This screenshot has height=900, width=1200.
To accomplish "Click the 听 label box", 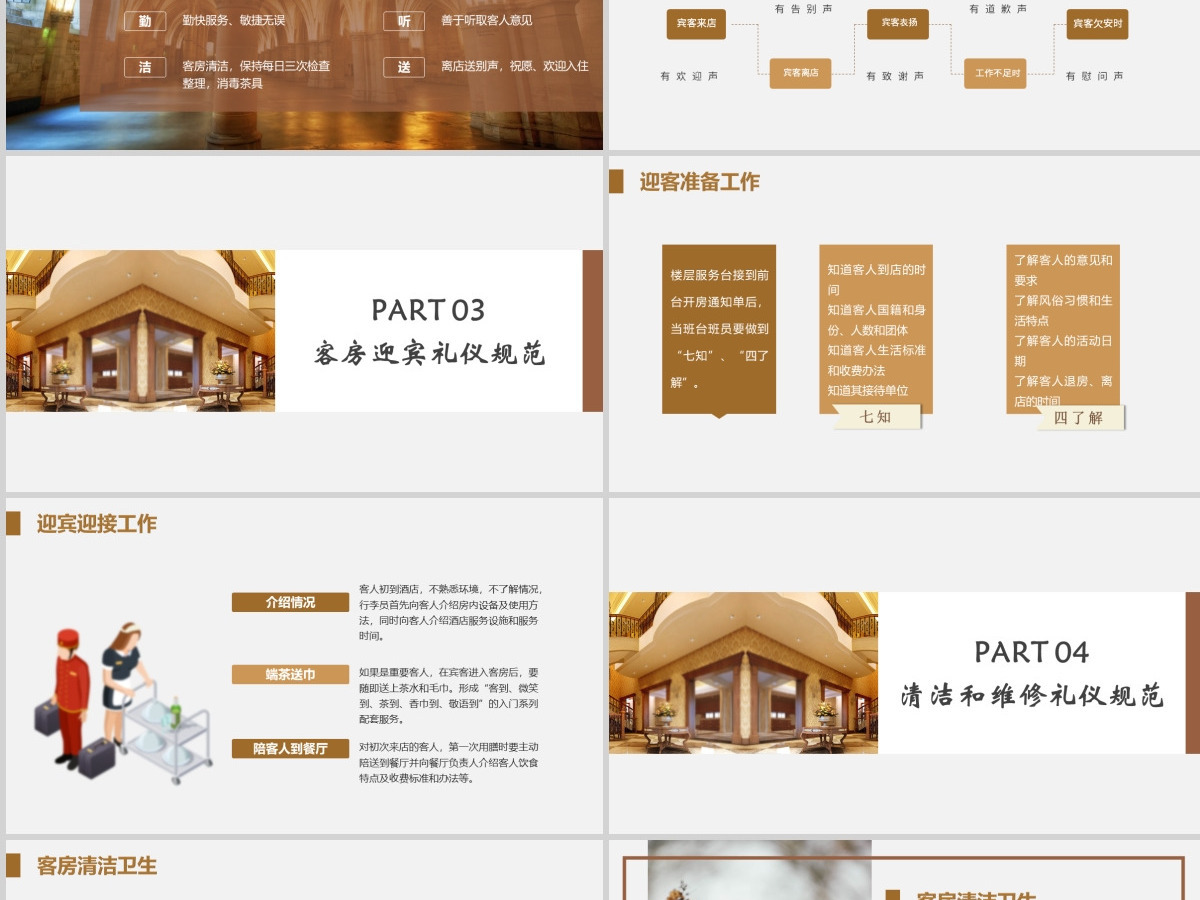I will pyautogui.click(x=404, y=21).
